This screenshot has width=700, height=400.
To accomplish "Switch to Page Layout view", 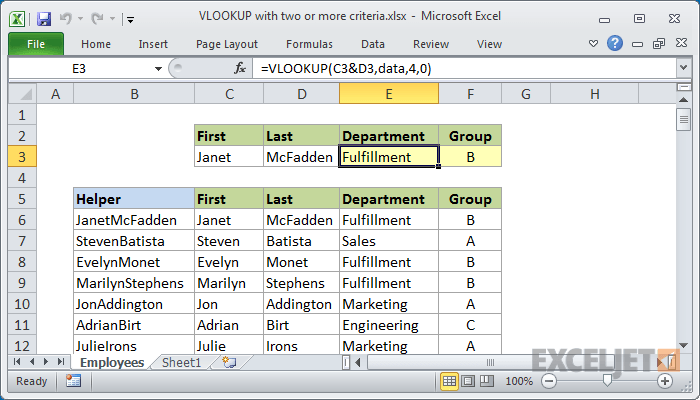I will coord(469,381).
